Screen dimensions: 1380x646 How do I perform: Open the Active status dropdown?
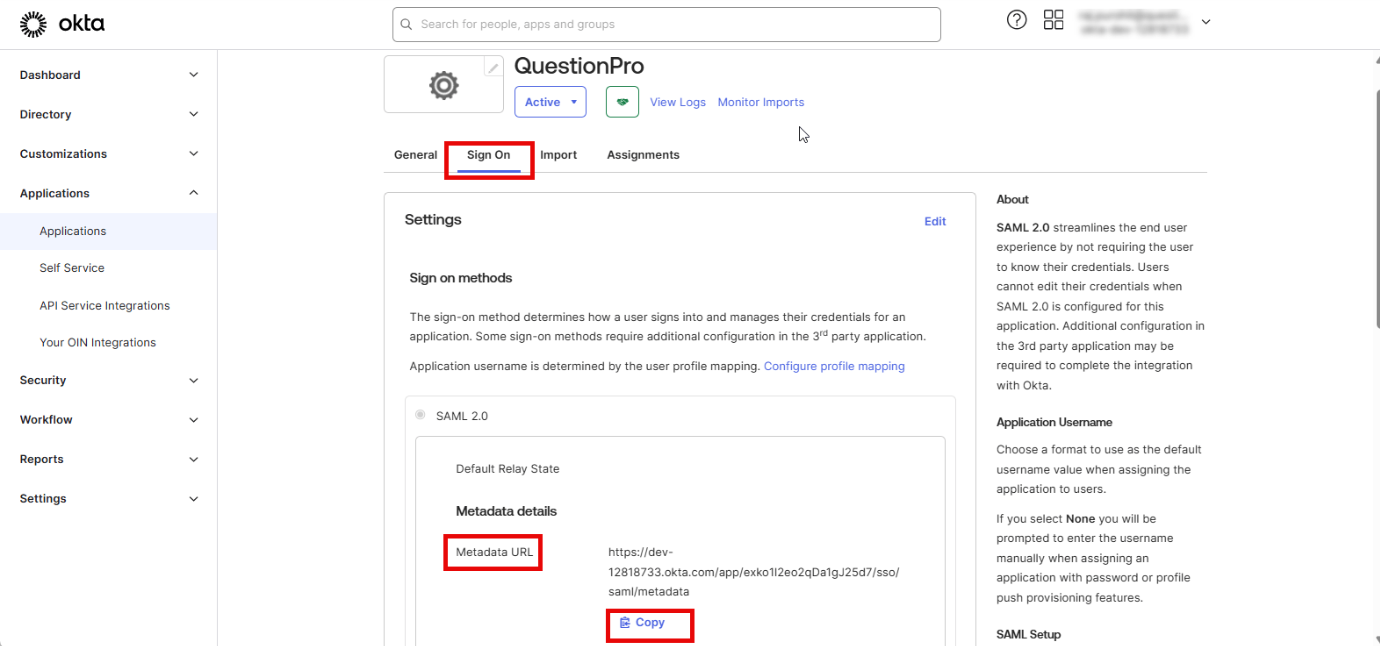550,102
